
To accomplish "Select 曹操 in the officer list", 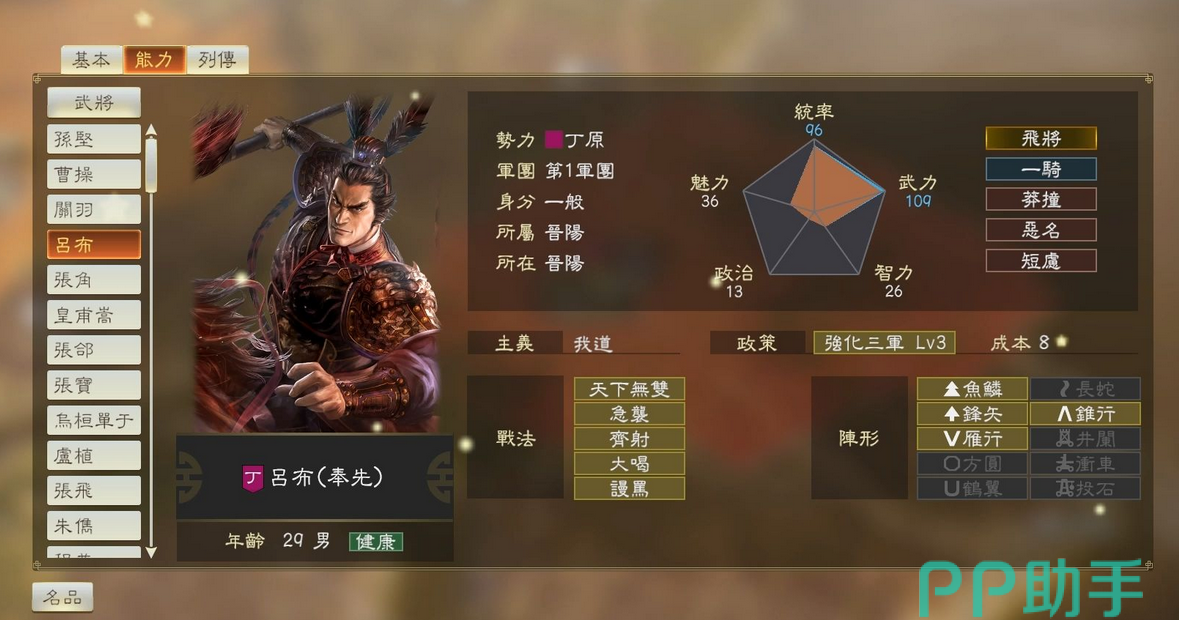I will click(93, 174).
